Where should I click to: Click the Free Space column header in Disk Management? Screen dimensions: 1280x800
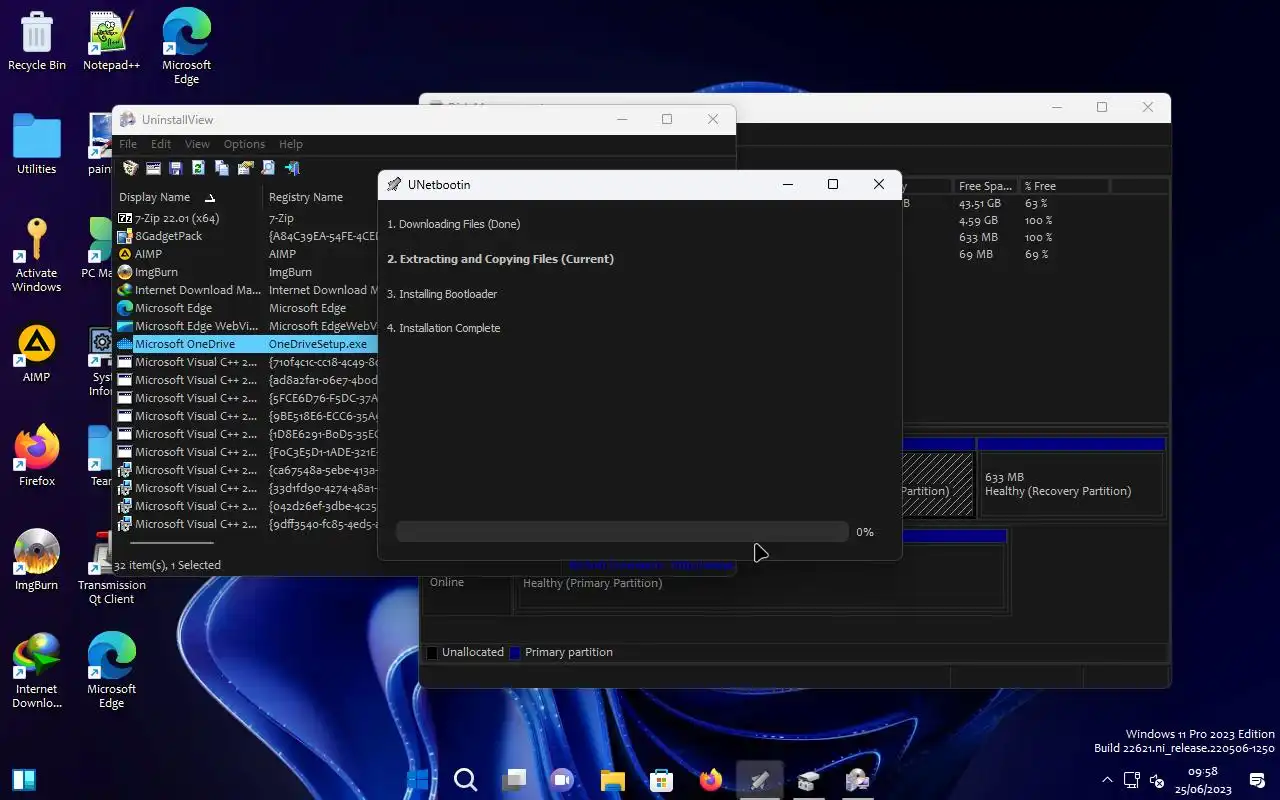(x=985, y=186)
